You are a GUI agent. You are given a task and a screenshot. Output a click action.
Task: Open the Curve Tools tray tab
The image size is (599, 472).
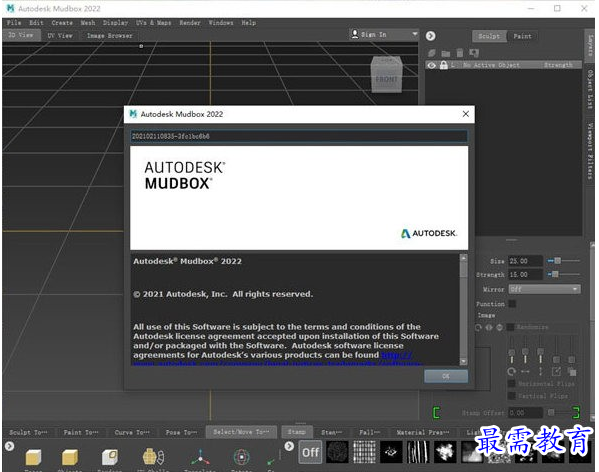(x=132, y=432)
